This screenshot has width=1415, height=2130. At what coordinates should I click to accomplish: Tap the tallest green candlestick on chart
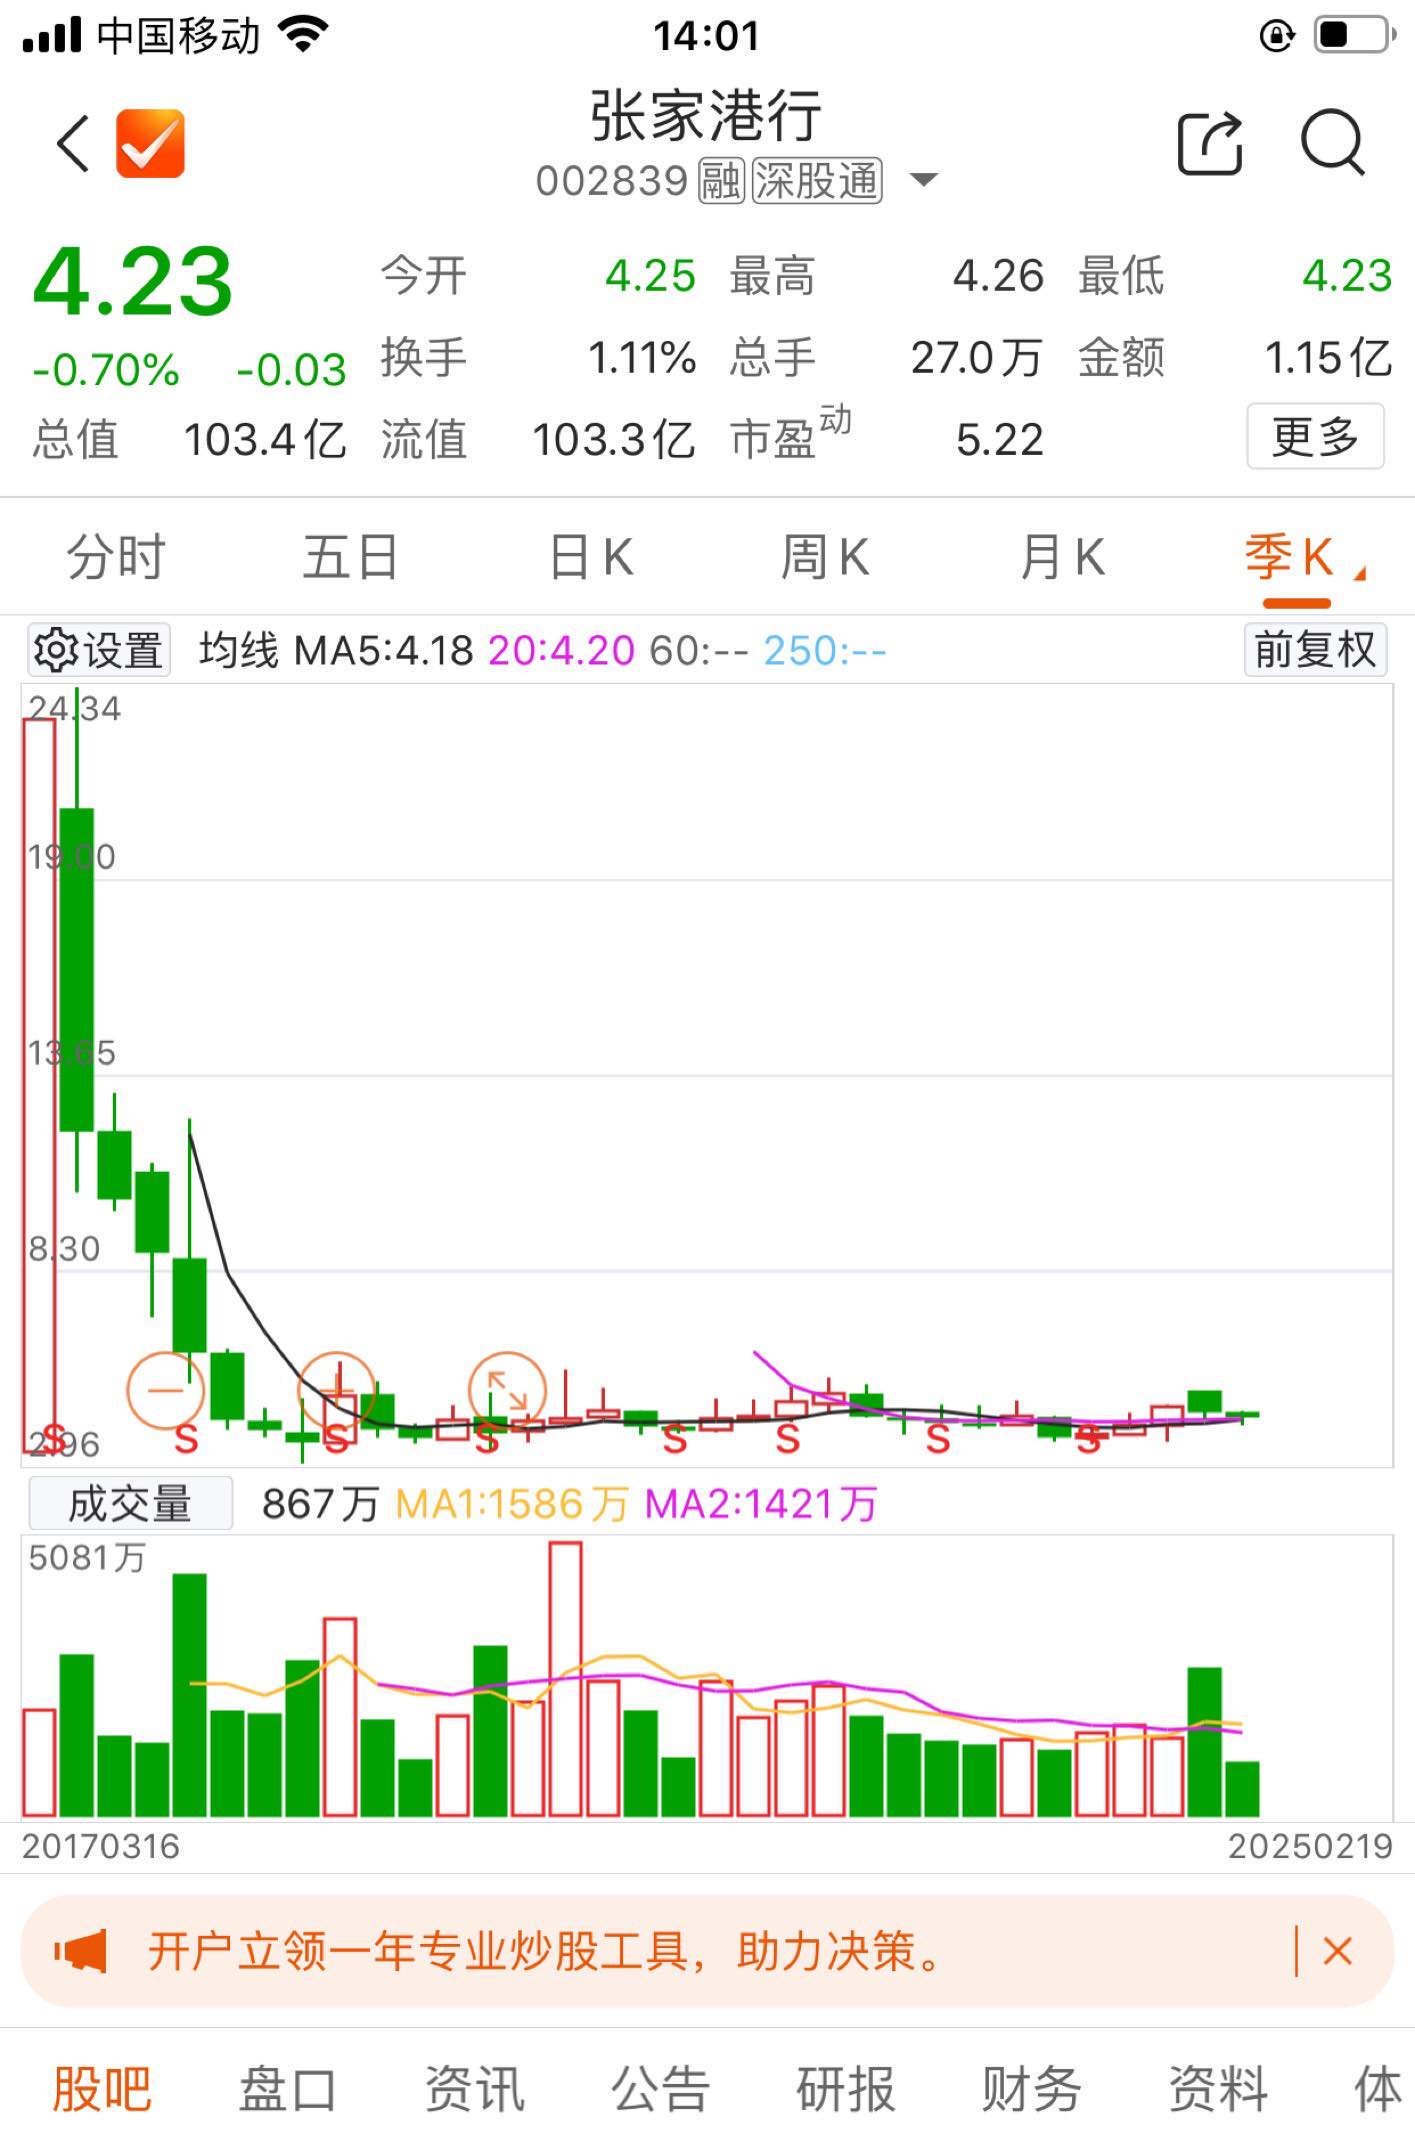77,968
